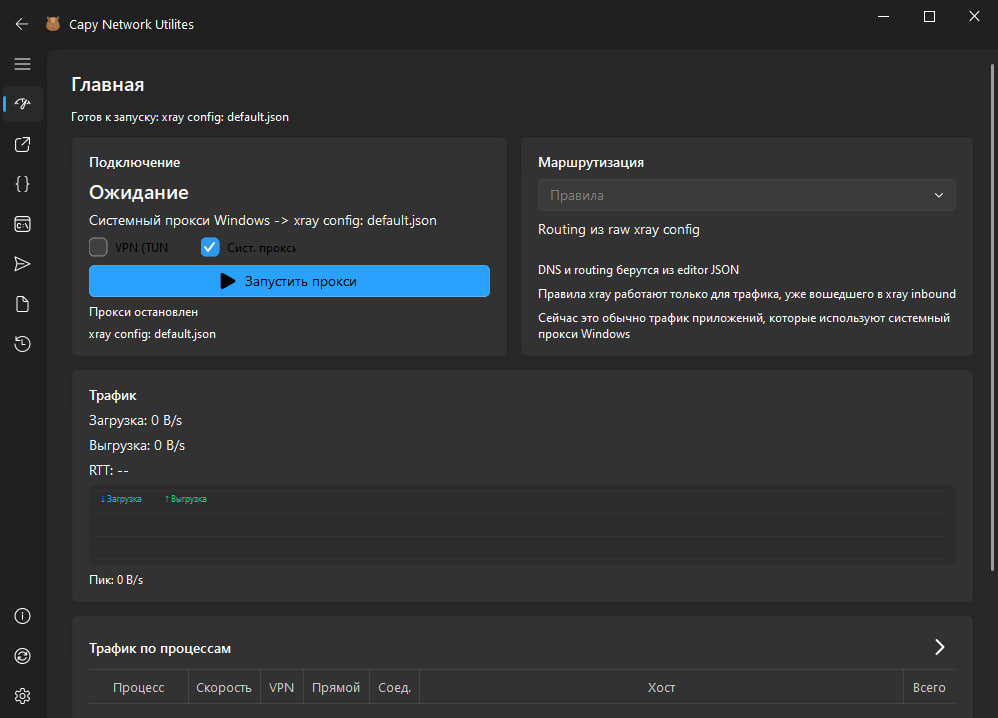Minimize the Capy Network Utilites window
Image resolution: width=998 pixels, height=718 pixels.
click(x=883, y=17)
